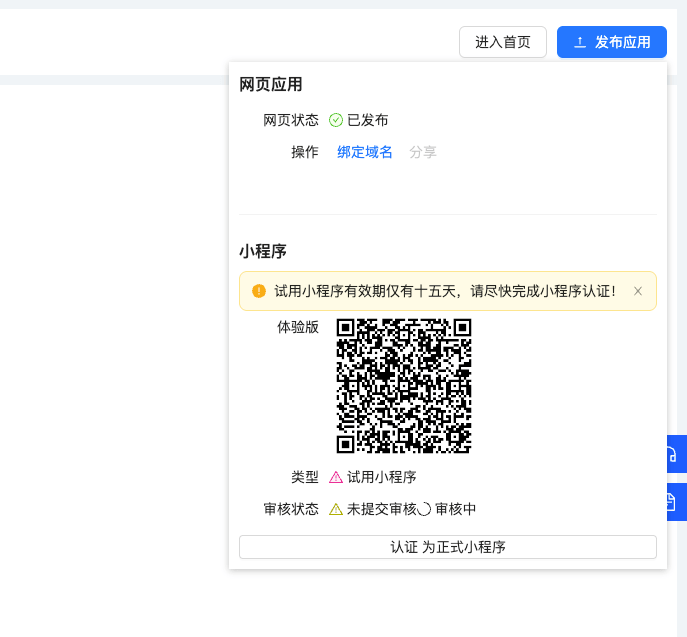
Task: Click the 进入首页 button
Action: 503,42
